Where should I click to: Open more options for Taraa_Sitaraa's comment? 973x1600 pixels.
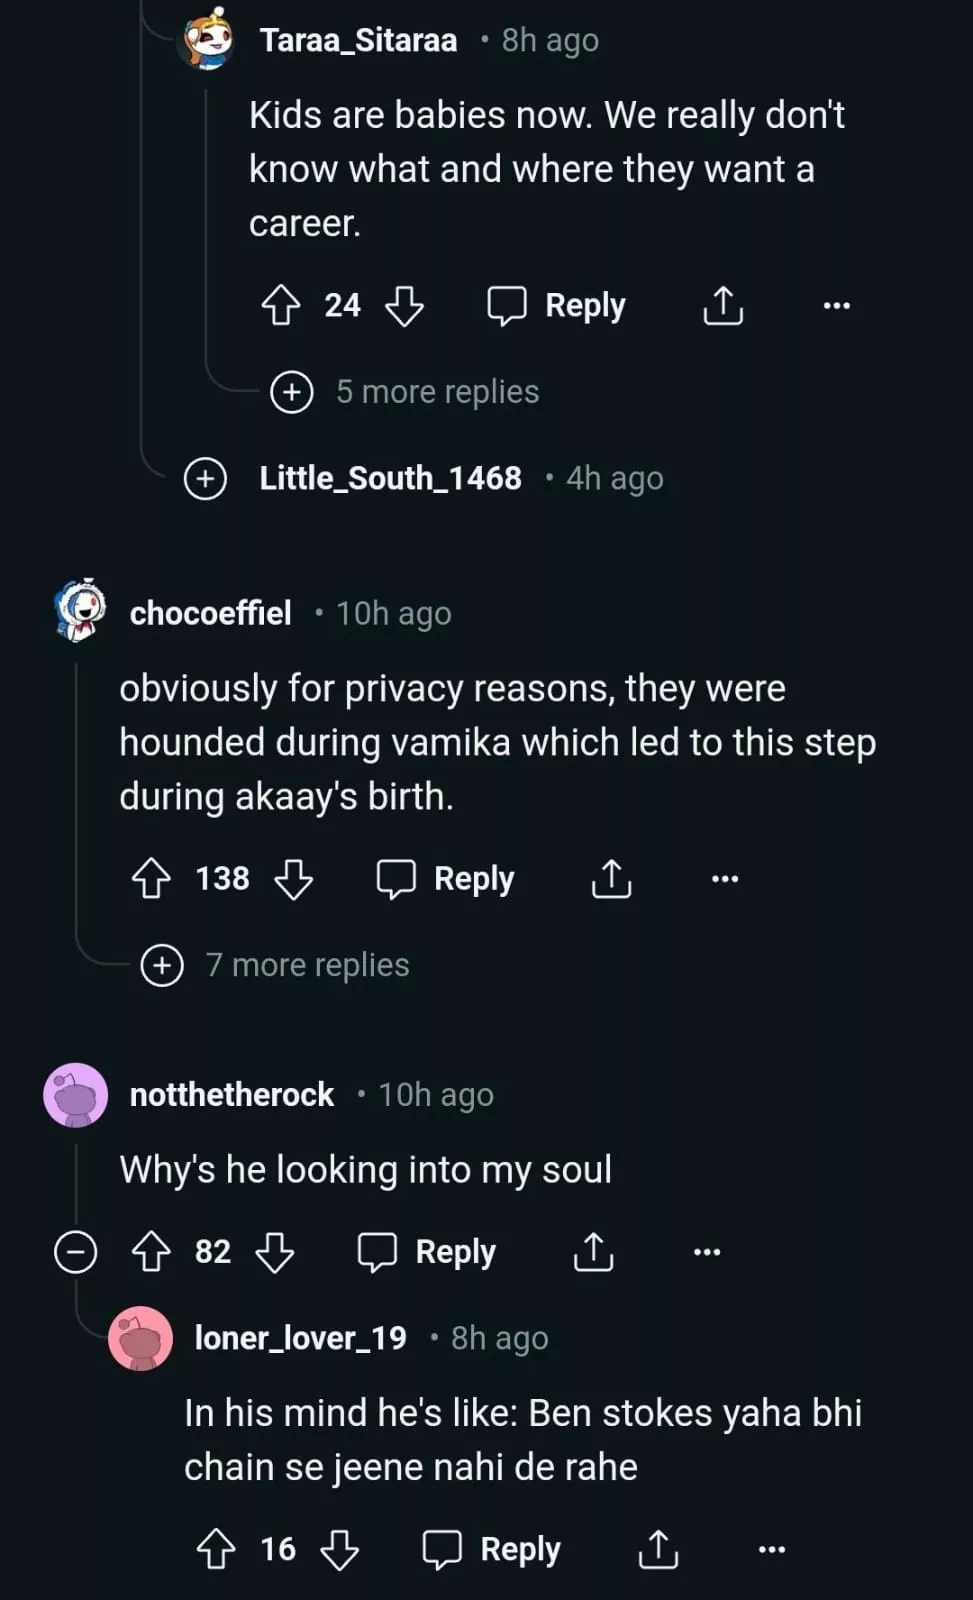(836, 305)
